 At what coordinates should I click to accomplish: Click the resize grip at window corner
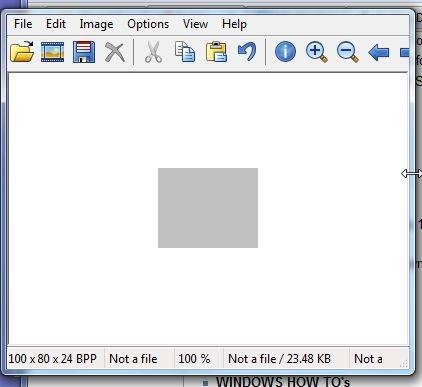404,364
